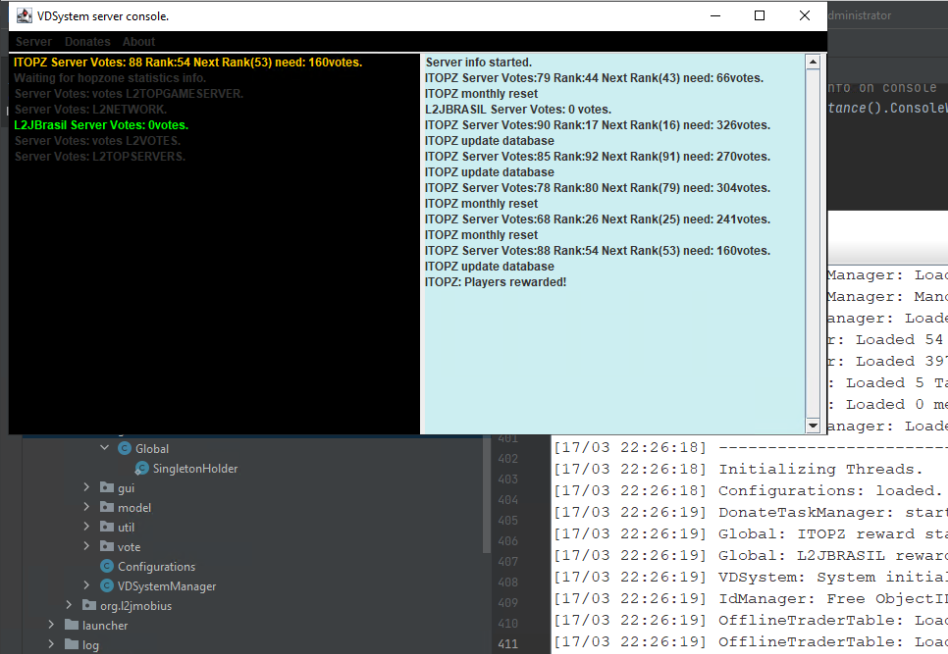Click log entry with Rank:17 votes

[x=597, y=125]
